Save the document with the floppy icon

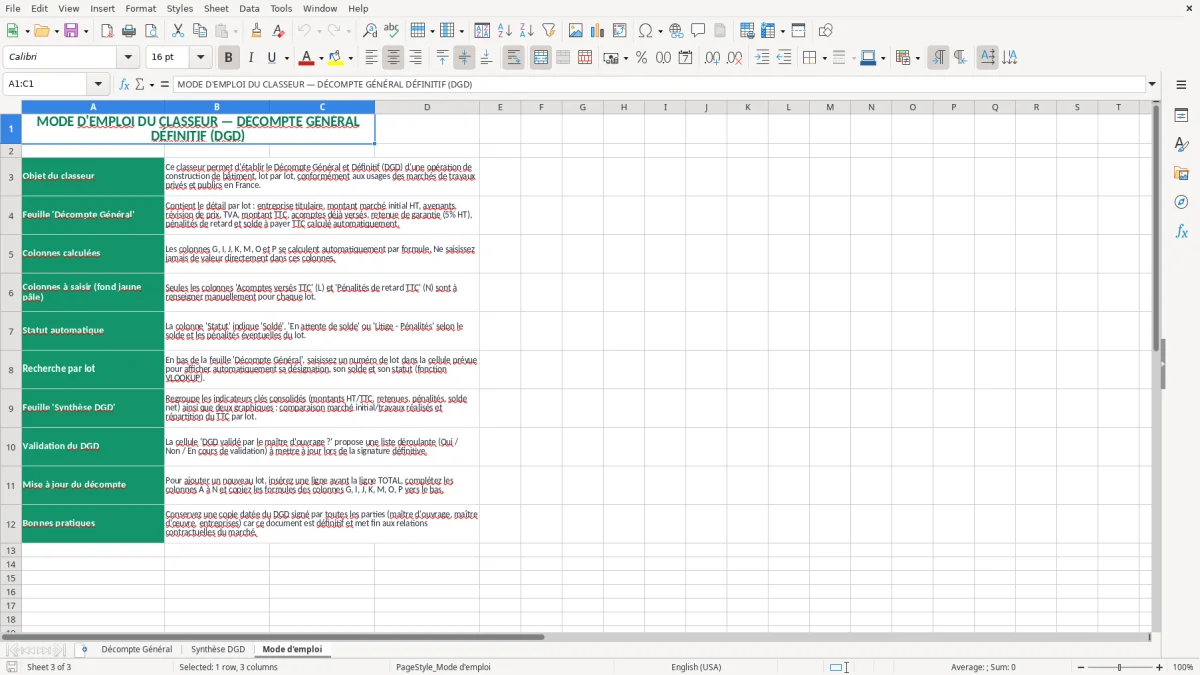pyautogui.click(x=71, y=31)
